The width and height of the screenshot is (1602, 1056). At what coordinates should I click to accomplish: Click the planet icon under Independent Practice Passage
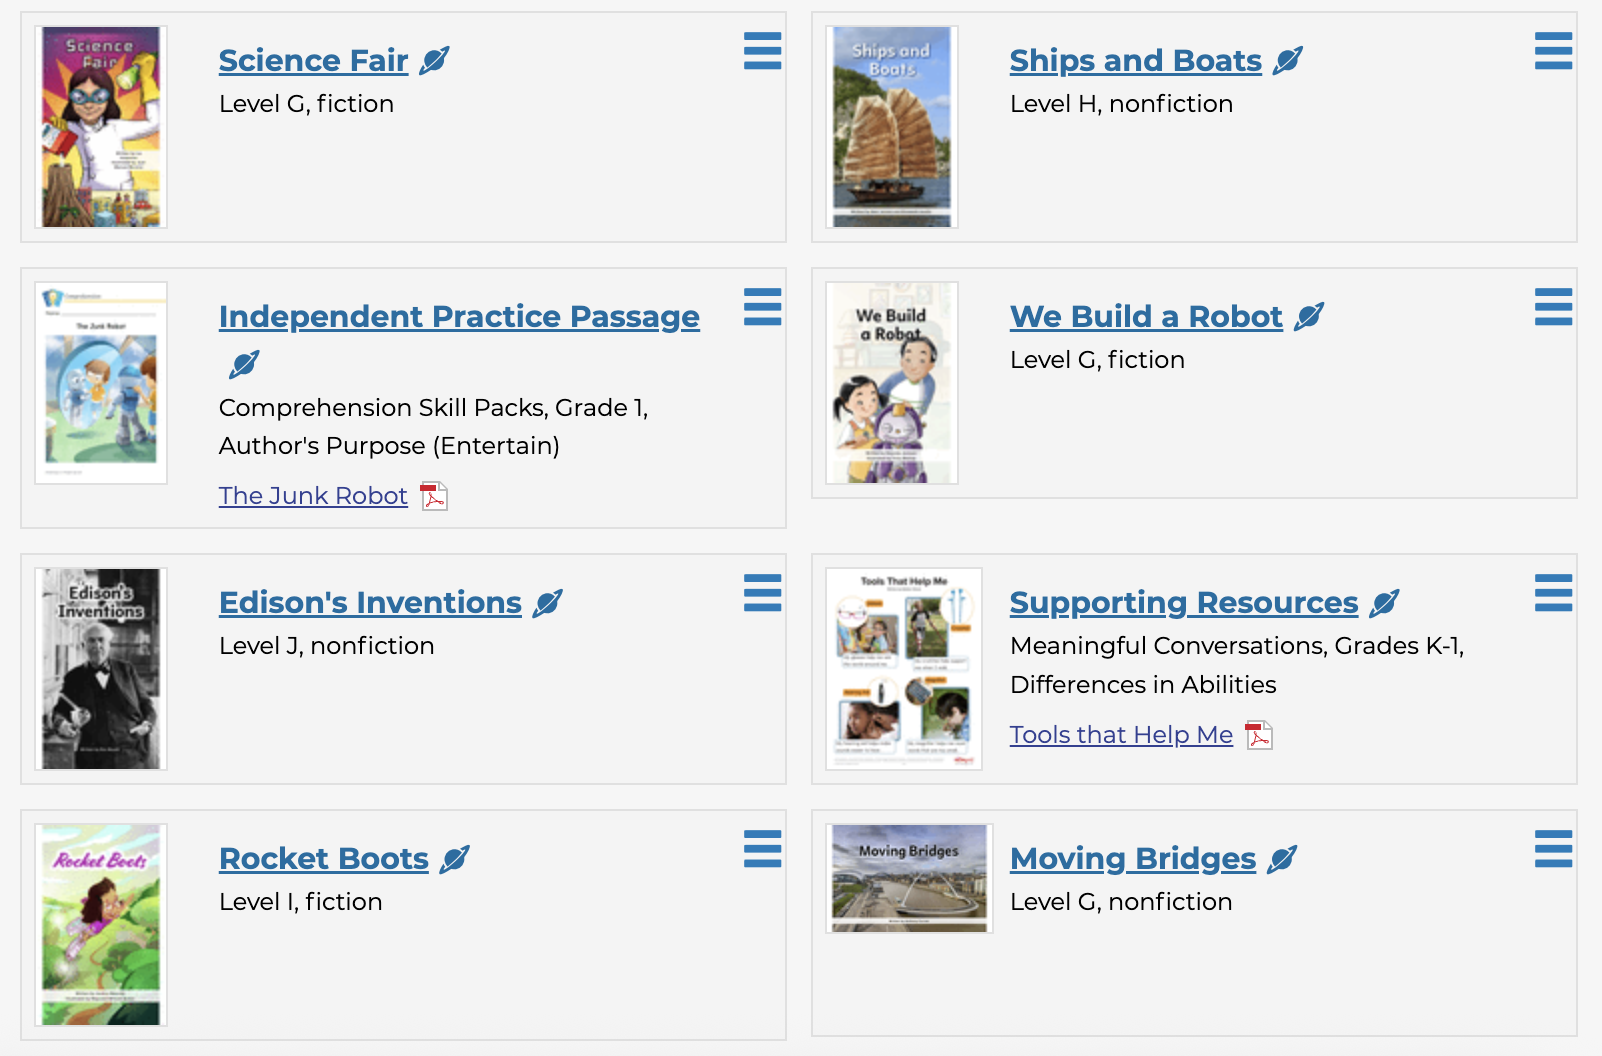tap(244, 364)
